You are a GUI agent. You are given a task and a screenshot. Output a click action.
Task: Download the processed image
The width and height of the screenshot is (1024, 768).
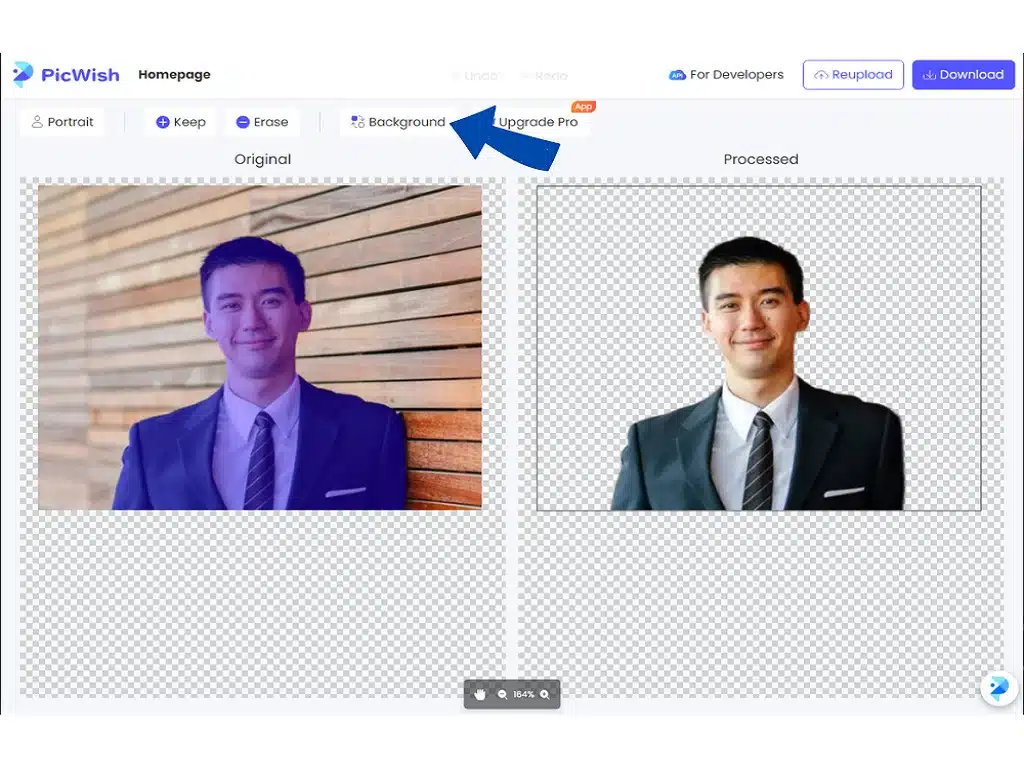963,74
